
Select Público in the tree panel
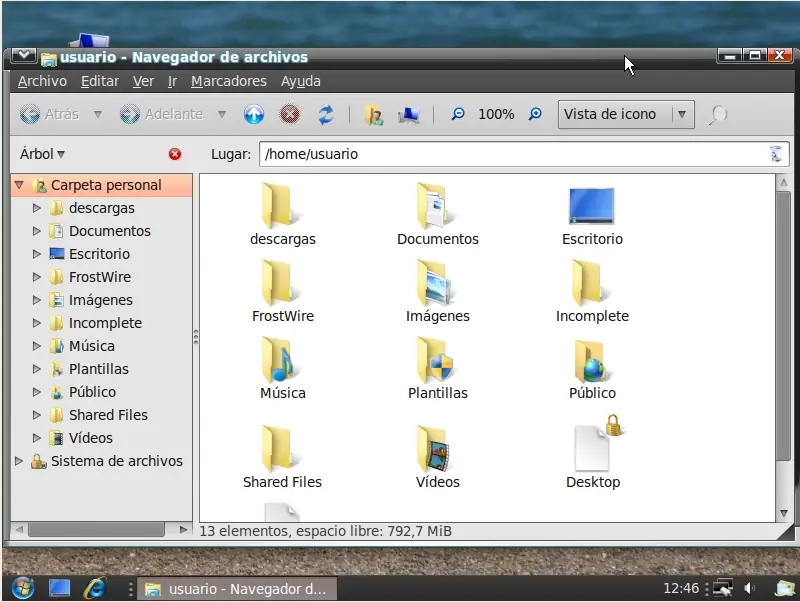click(x=92, y=392)
